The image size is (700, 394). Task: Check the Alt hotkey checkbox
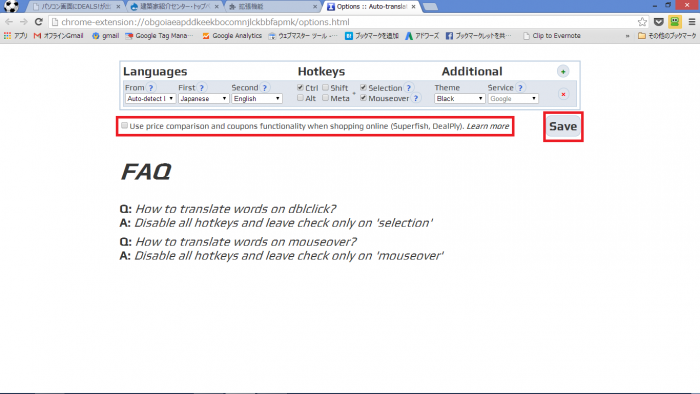pos(300,98)
